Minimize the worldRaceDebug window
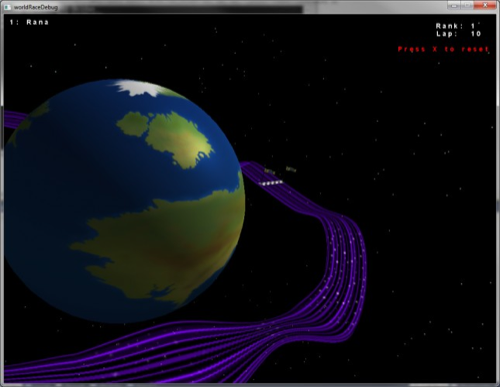 click(x=453, y=5)
